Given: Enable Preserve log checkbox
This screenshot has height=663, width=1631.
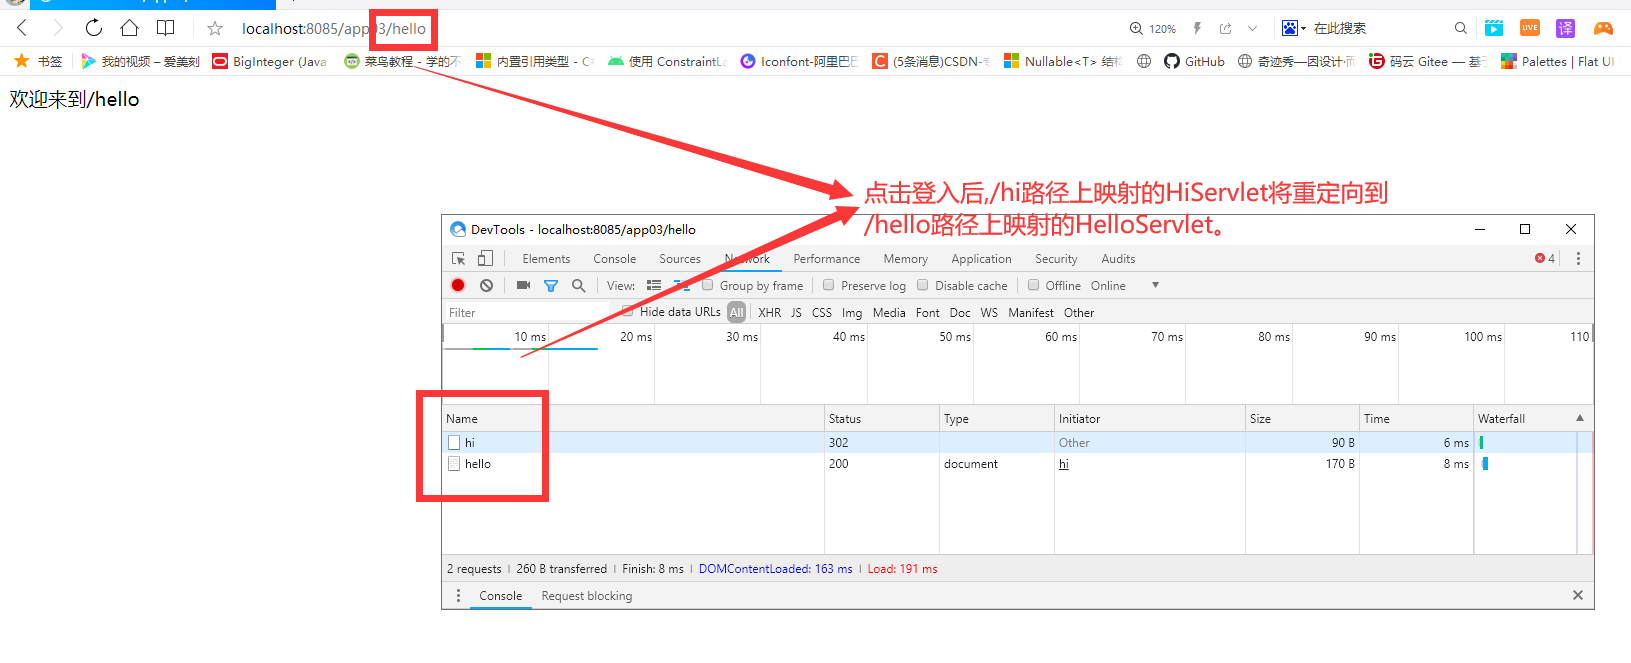Looking at the screenshot, I should pos(828,285).
